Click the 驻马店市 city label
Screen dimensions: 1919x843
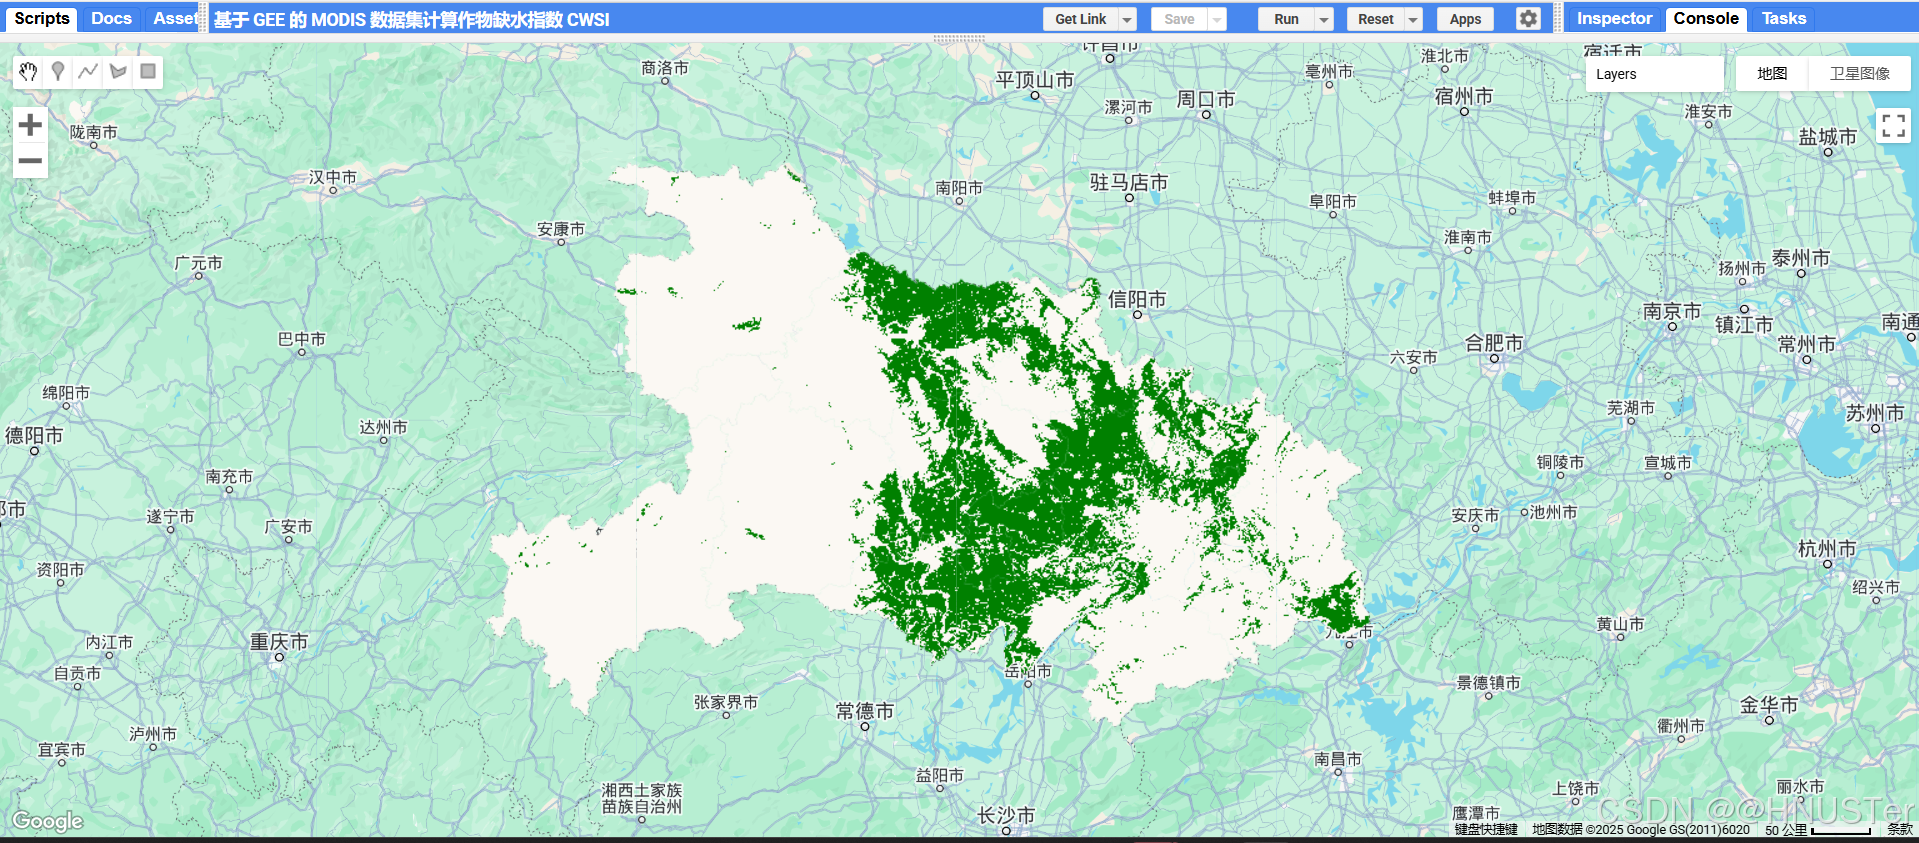click(1129, 182)
